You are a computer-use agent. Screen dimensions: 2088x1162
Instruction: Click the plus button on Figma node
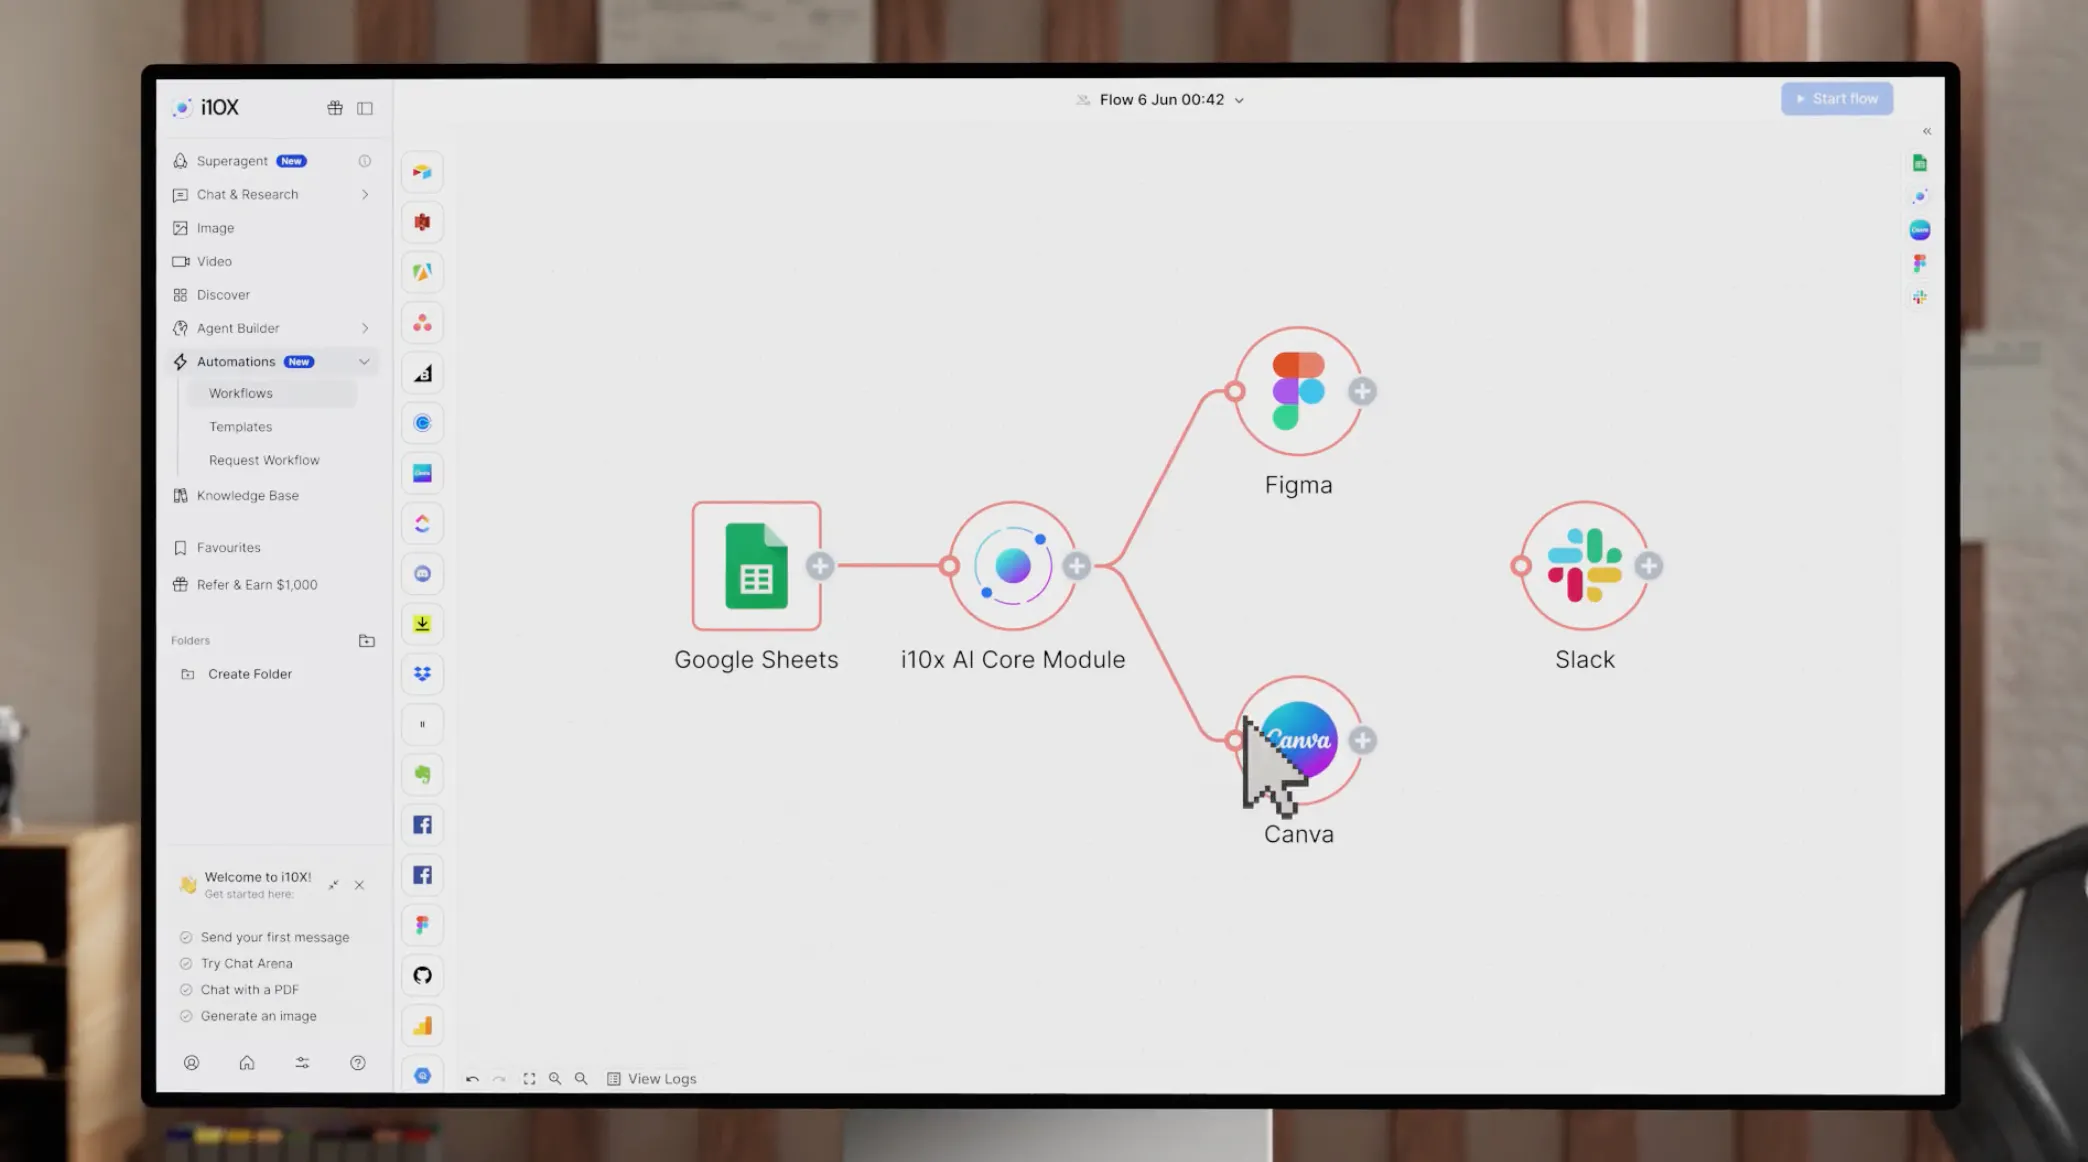click(x=1362, y=391)
